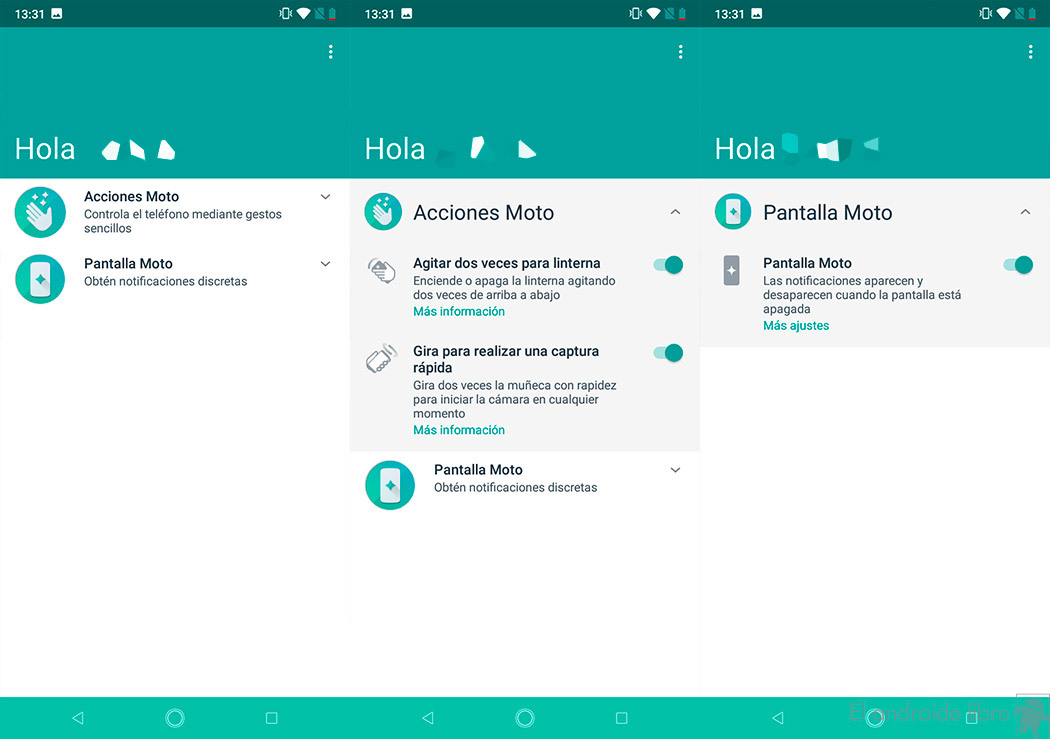This screenshot has height=739, width=1050.
Task: Select Pantalla Moto title in left screen
Action: click(x=128, y=263)
